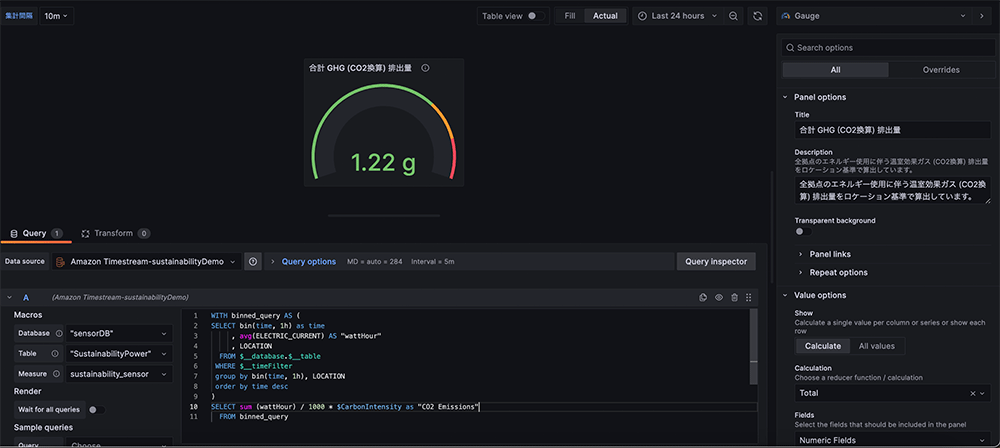Click the gauge panel title text
This screenshot has width=1000, height=448.
click(360, 68)
